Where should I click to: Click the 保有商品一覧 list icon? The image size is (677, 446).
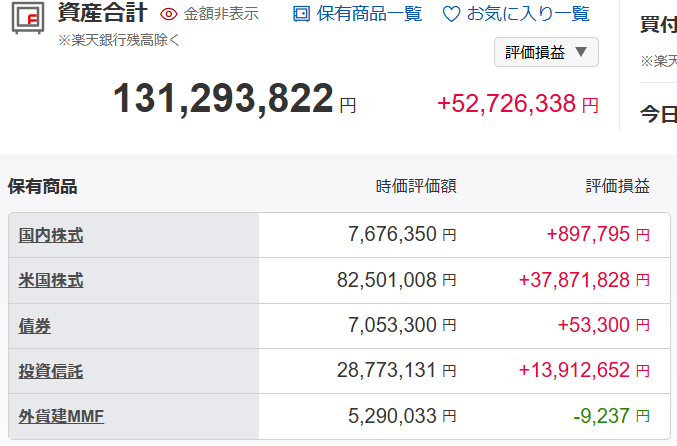tap(301, 14)
